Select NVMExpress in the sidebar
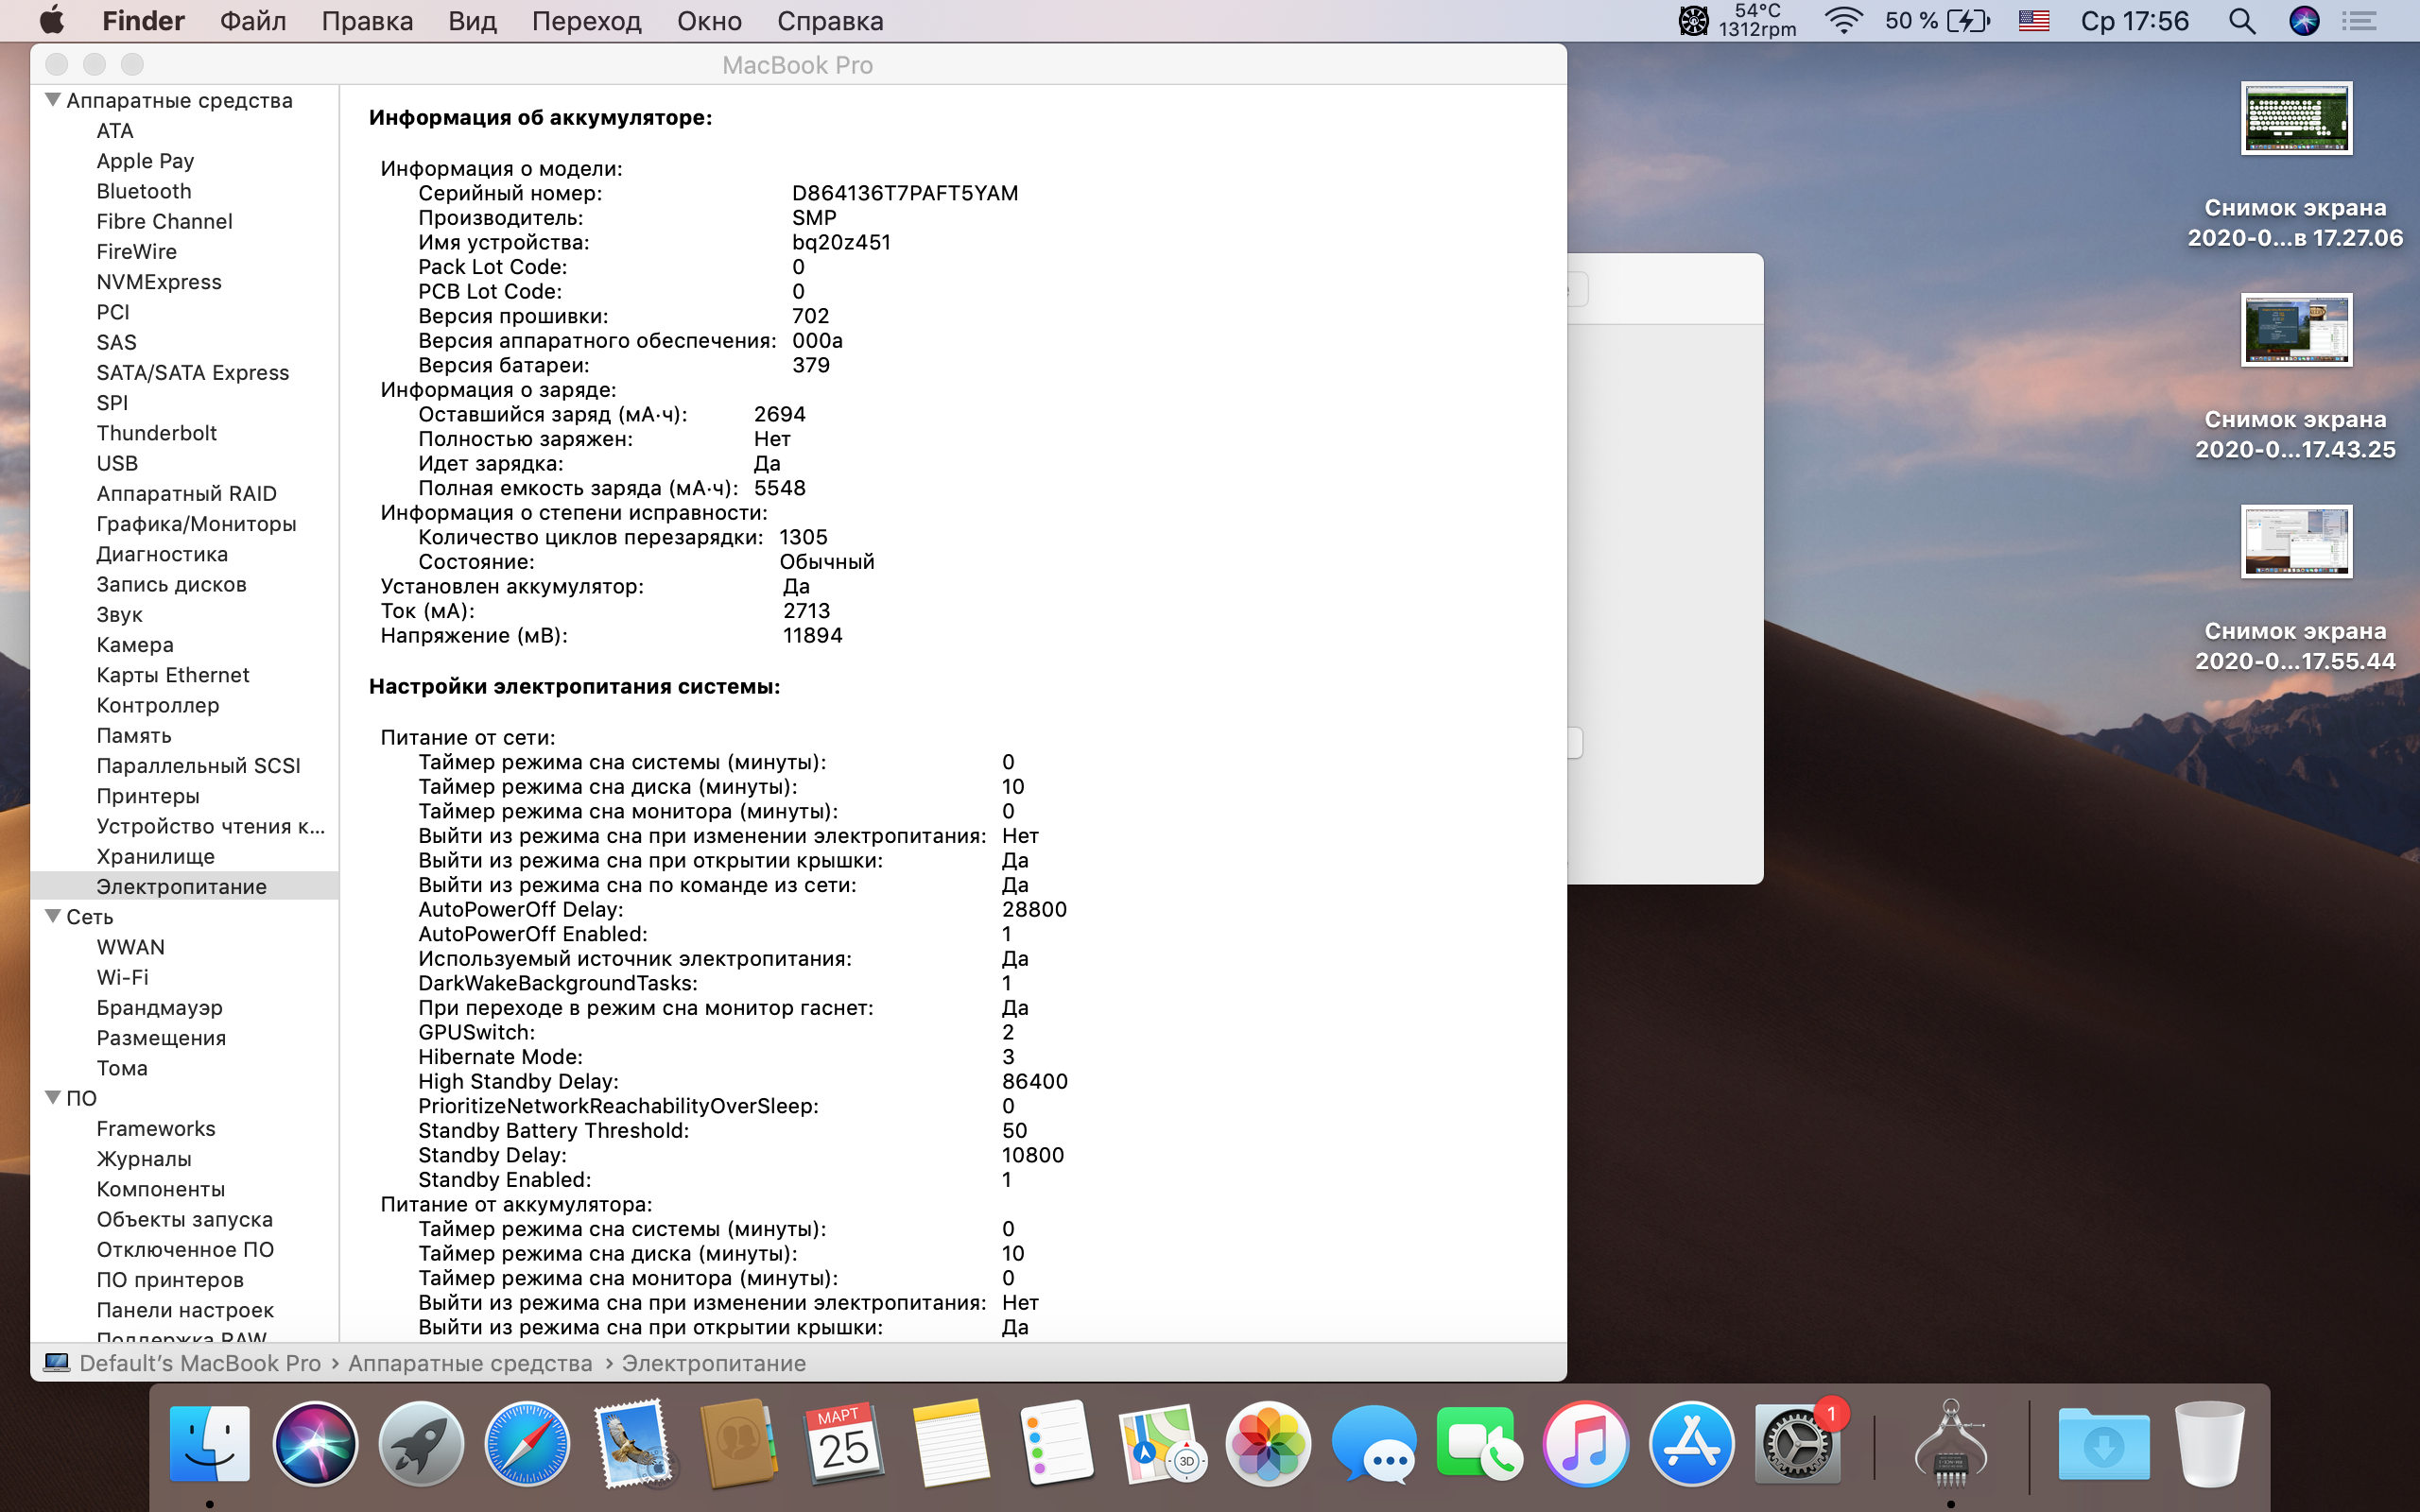 click(x=159, y=282)
